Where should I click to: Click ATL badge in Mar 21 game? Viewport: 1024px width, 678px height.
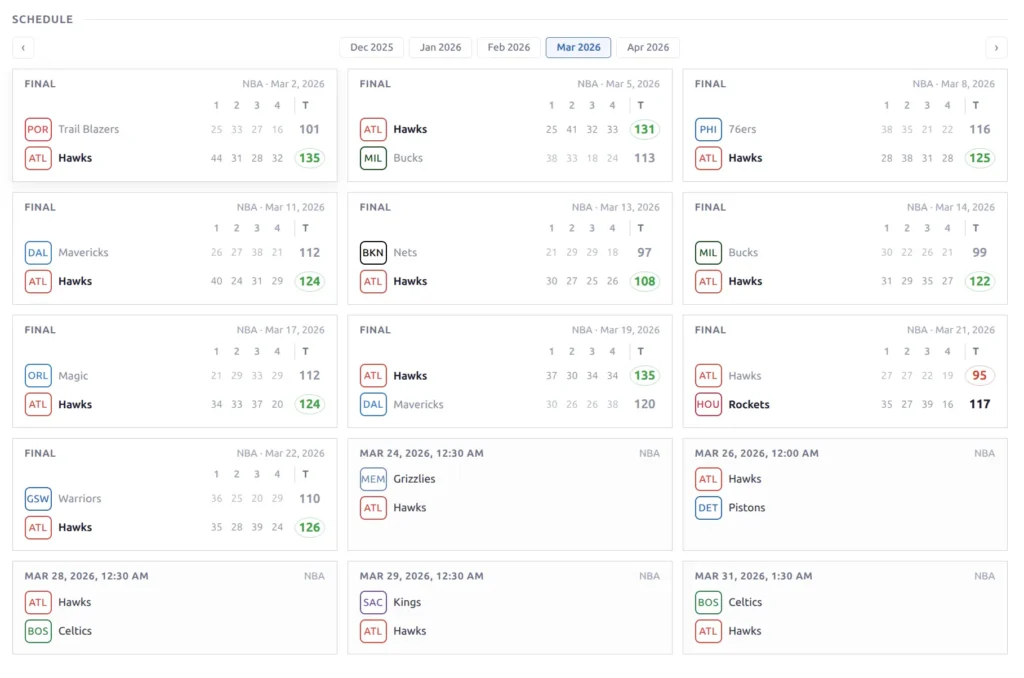[708, 376]
